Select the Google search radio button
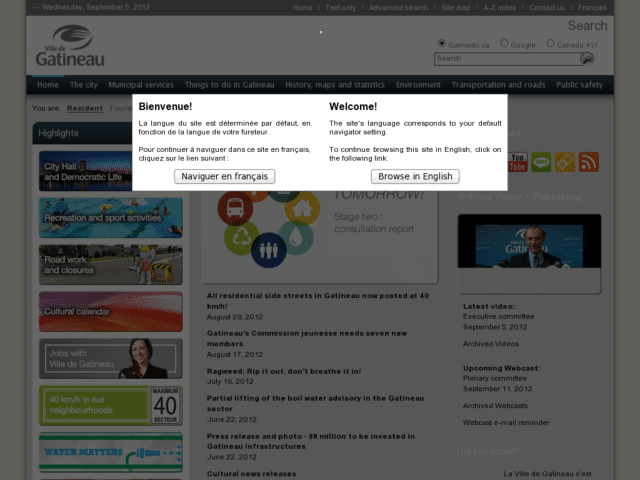The height and width of the screenshot is (480, 640). (504, 43)
